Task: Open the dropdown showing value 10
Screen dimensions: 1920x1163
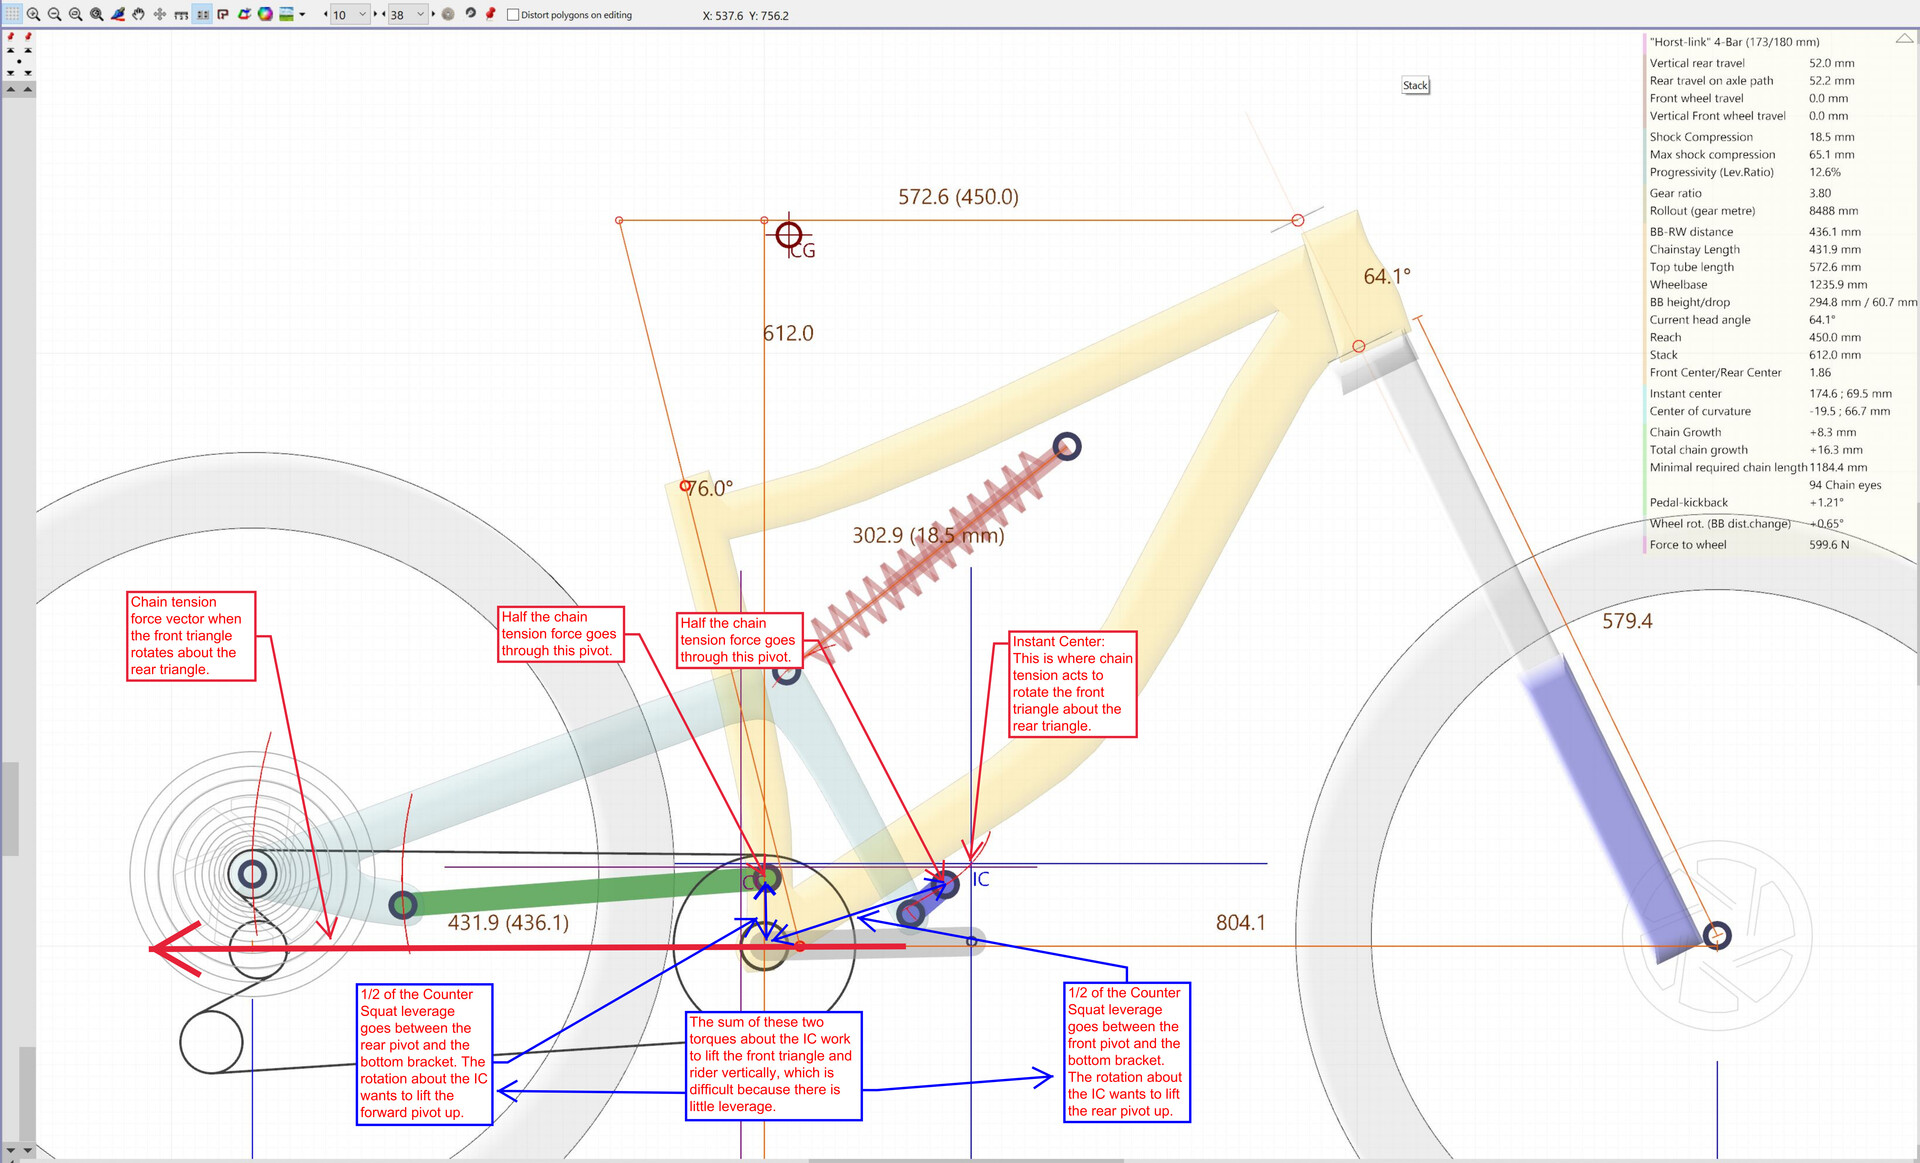Action: [362, 14]
